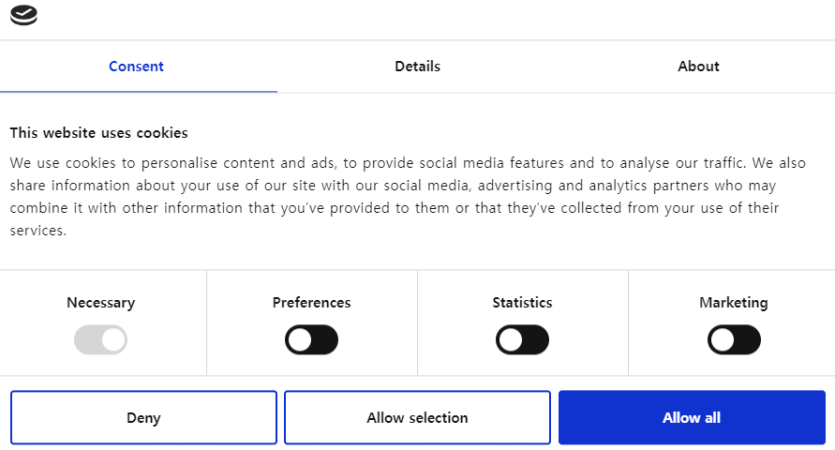Enable the Preferences cookies switch
Viewport: 835px width, 450px height.
click(x=312, y=340)
